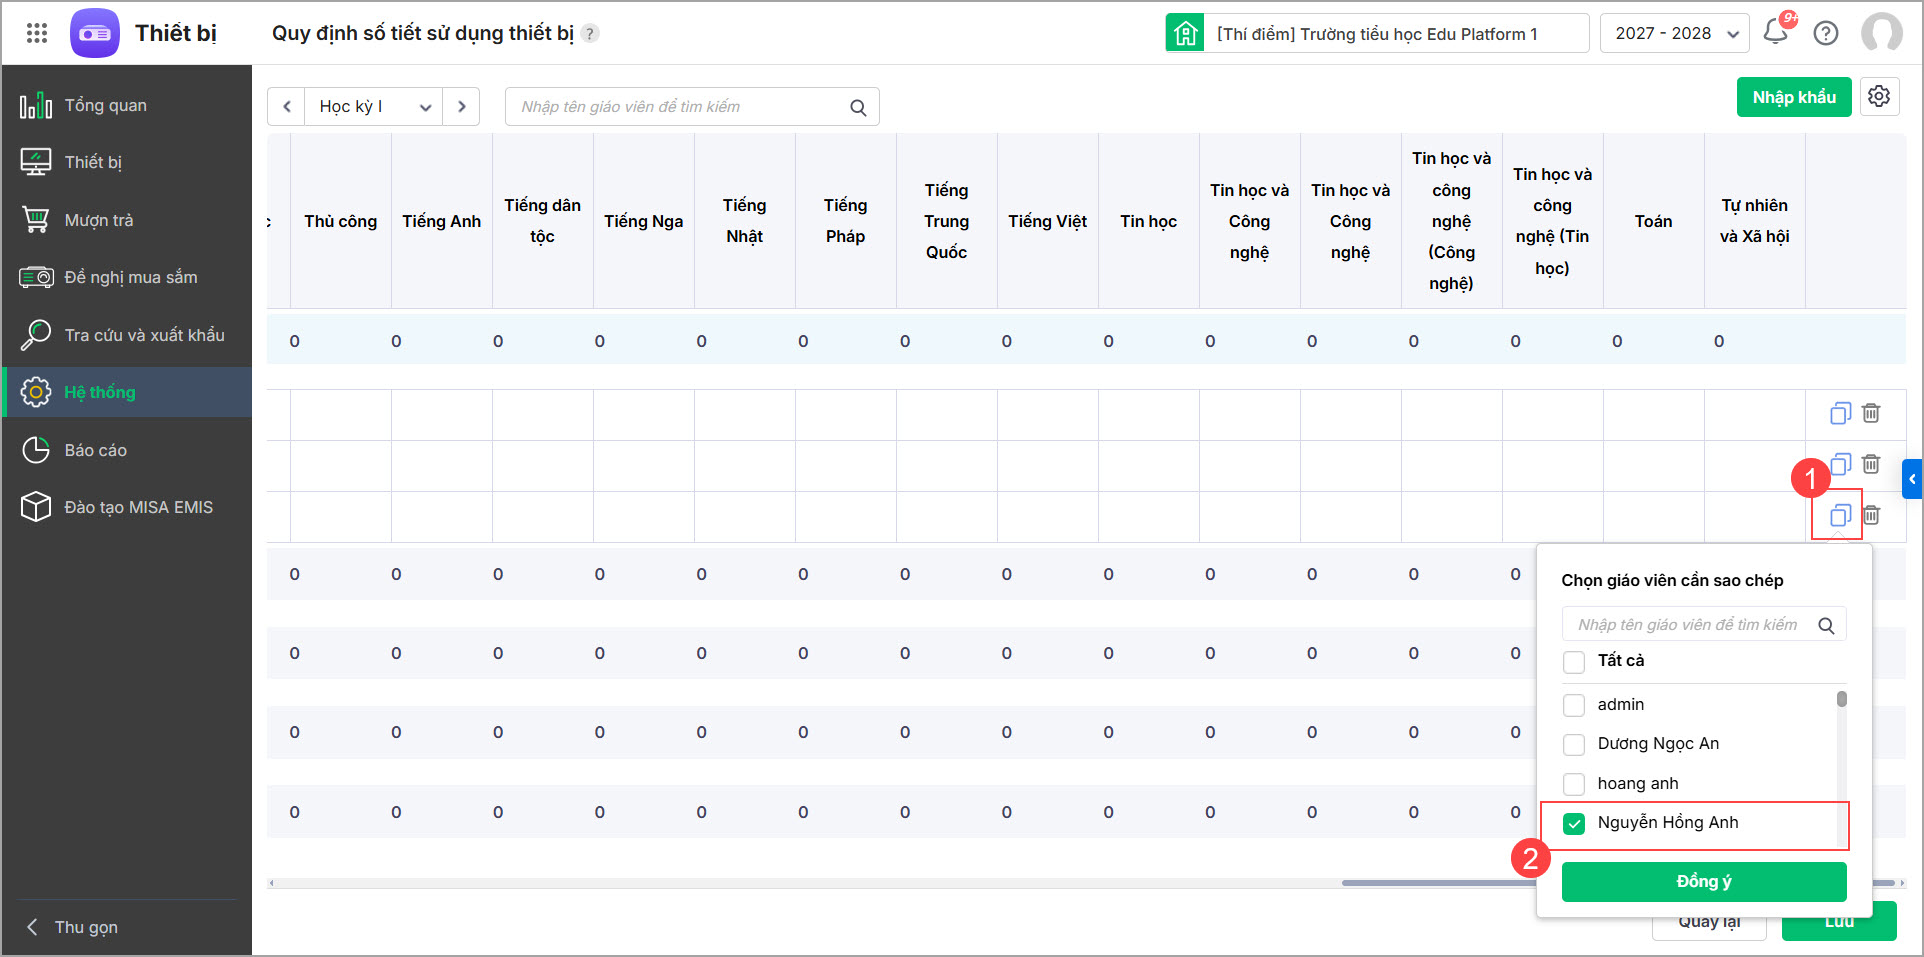This screenshot has height=957, width=1924.
Task: Click the notification bell icon
Action: pos(1775,32)
